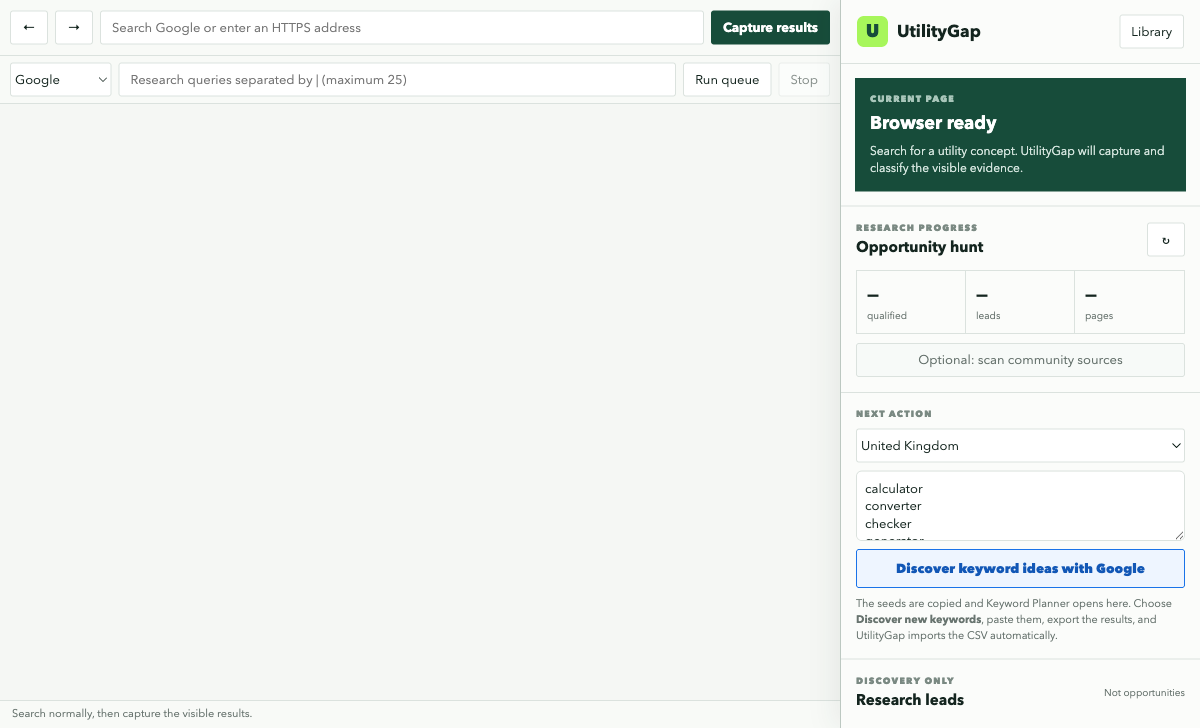The width and height of the screenshot is (1200, 728).
Task: Click the Not opportunities label
Action: (1144, 693)
